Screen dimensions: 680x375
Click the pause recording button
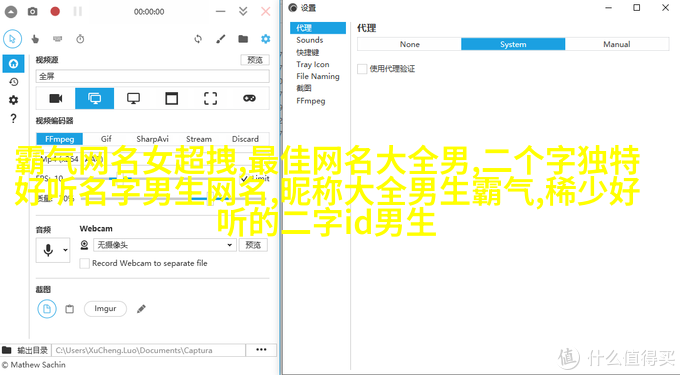click(78, 11)
